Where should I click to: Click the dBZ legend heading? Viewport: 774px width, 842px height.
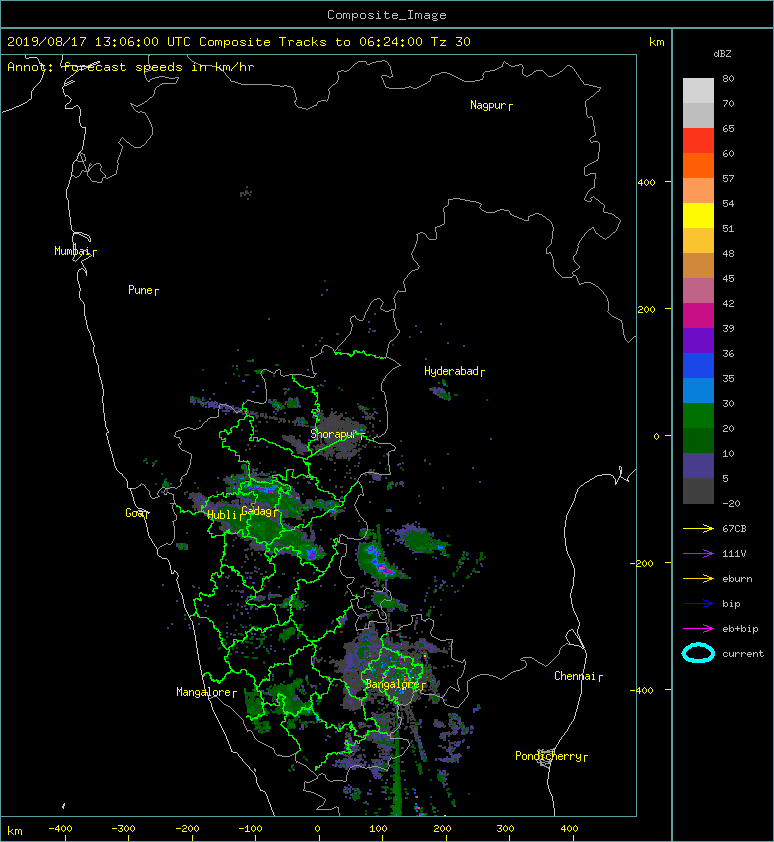tap(722, 54)
